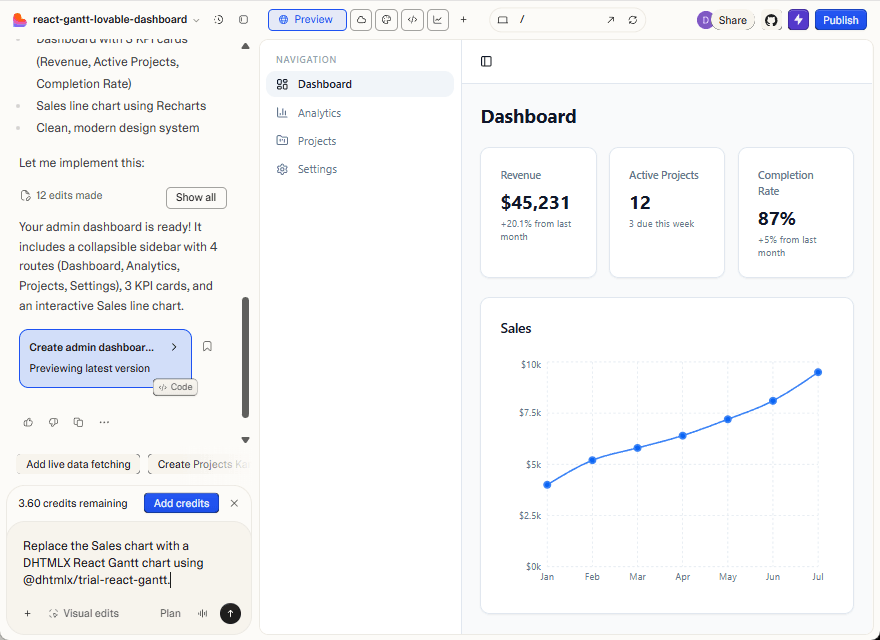Screen dimensions: 880x640
Task: Show all of the 12 edits made
Action: [x=196, y=197]
